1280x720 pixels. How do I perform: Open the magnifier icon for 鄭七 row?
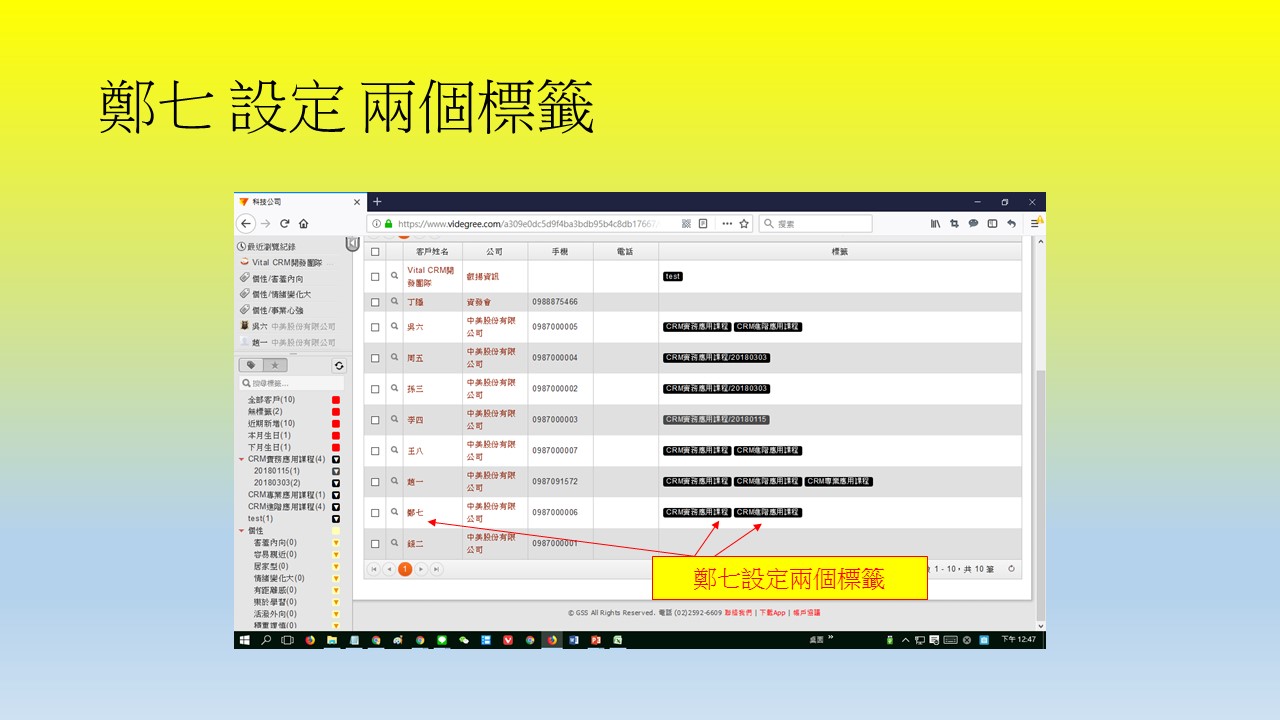[x=394, y=513]
